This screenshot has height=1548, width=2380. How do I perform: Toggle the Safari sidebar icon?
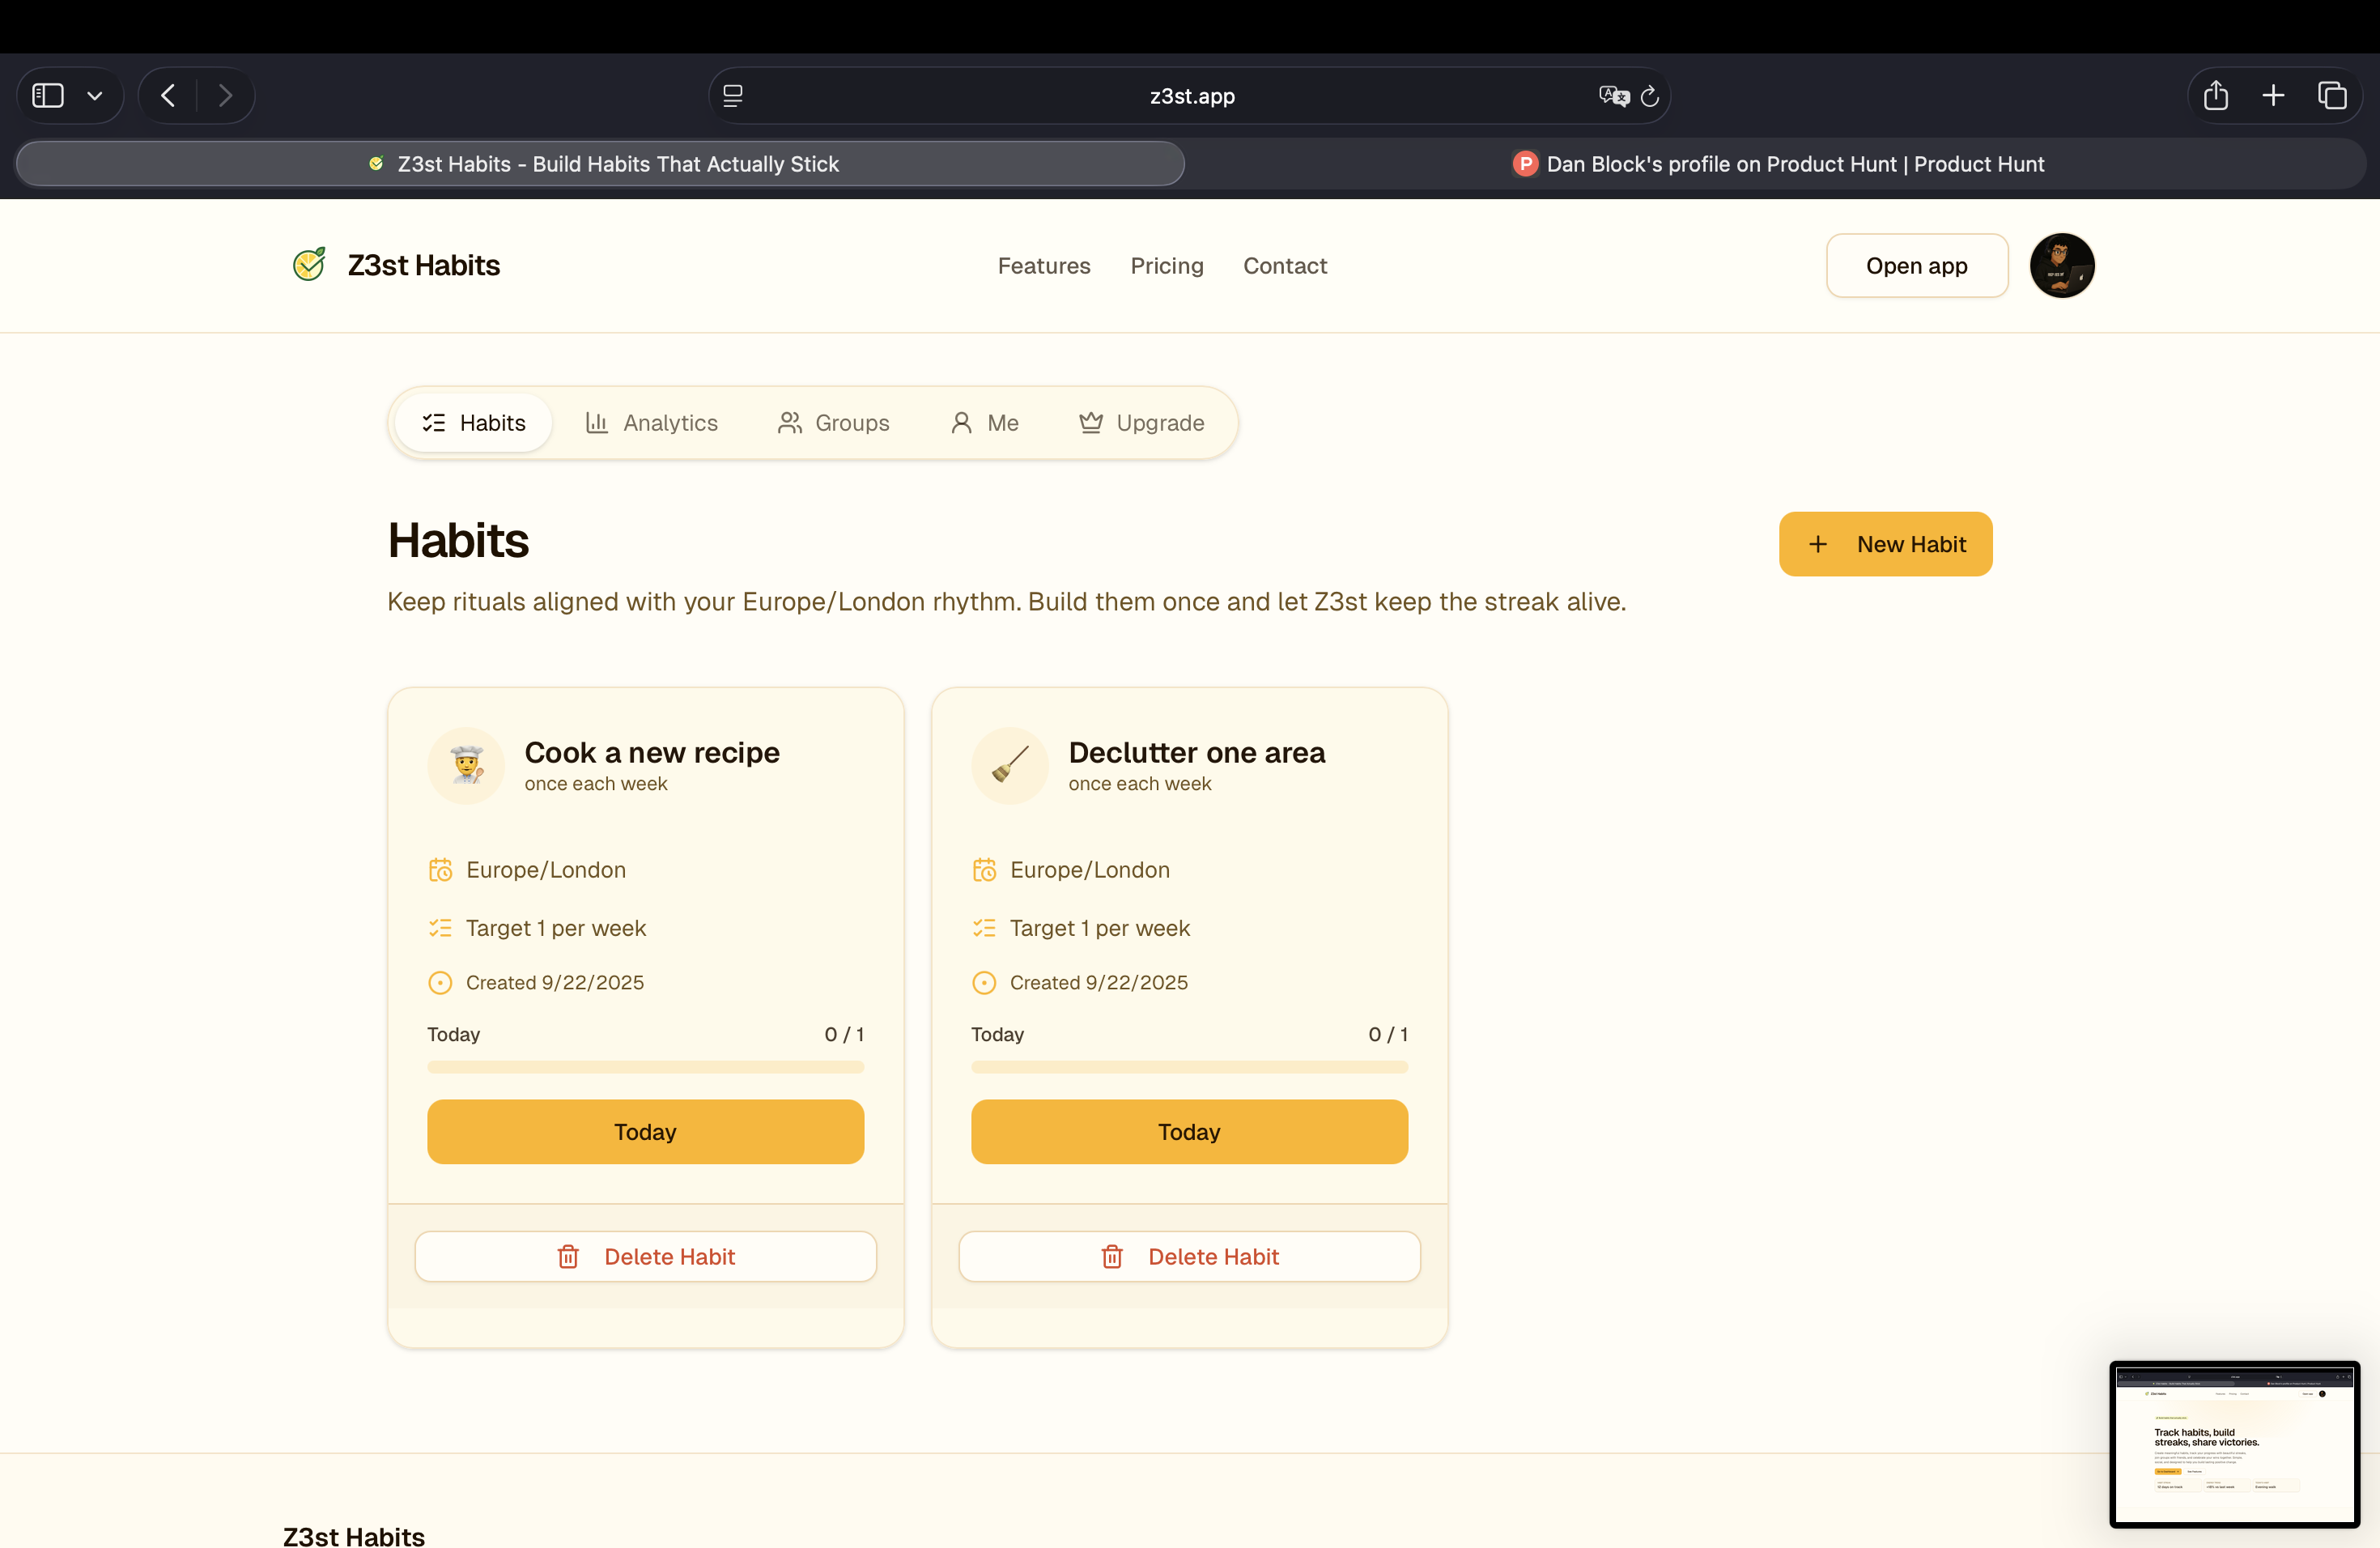click(48, 96)
